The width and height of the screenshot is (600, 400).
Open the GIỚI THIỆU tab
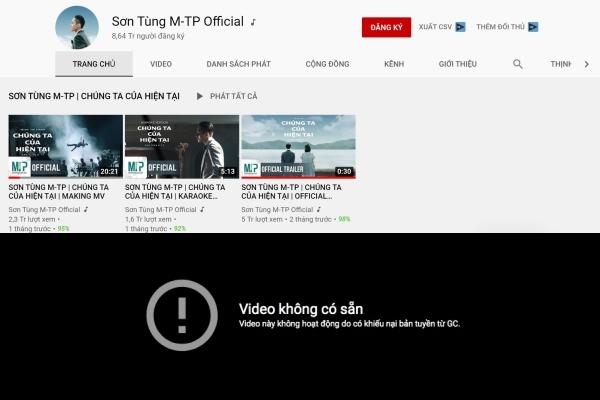(458, 64)
